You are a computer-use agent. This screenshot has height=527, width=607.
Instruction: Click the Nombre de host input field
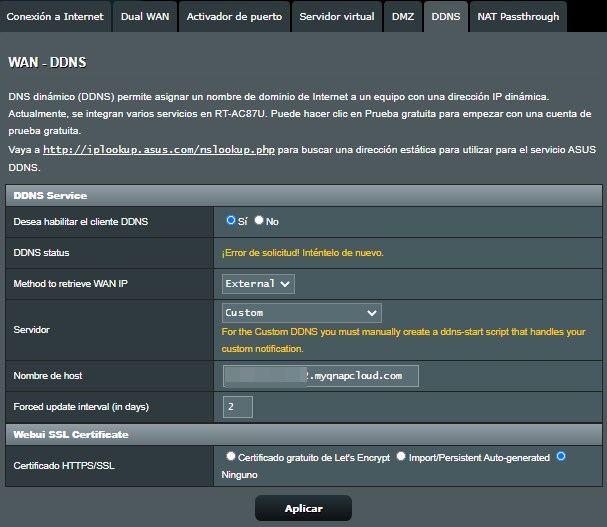(x=320, y=376)
